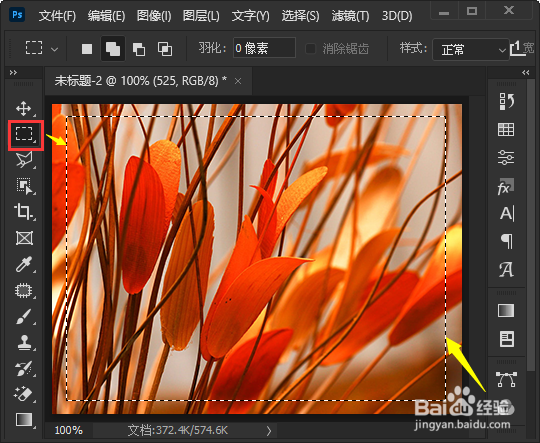The height and width of the screenshot is (443, 540).
Task: Choose the Add to selection mode
Action: (x=113, y=49)
